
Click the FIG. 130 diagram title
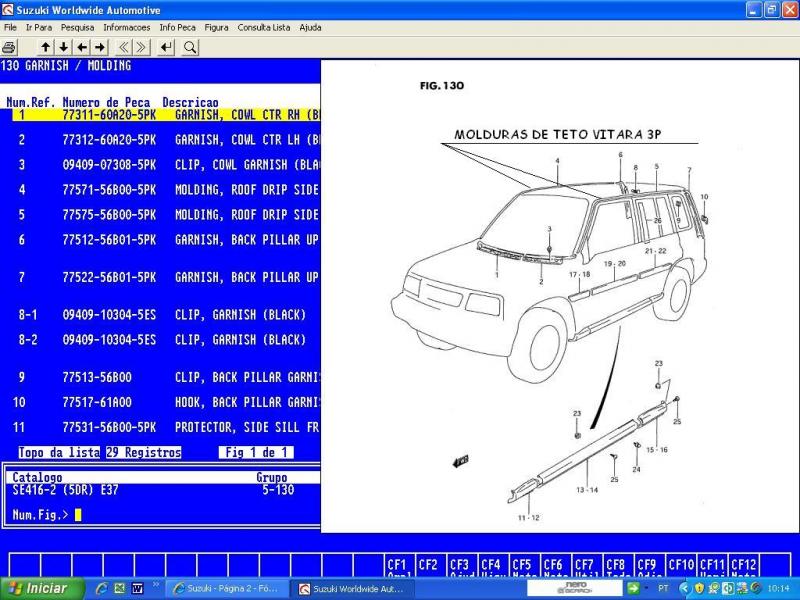point(442,86)
